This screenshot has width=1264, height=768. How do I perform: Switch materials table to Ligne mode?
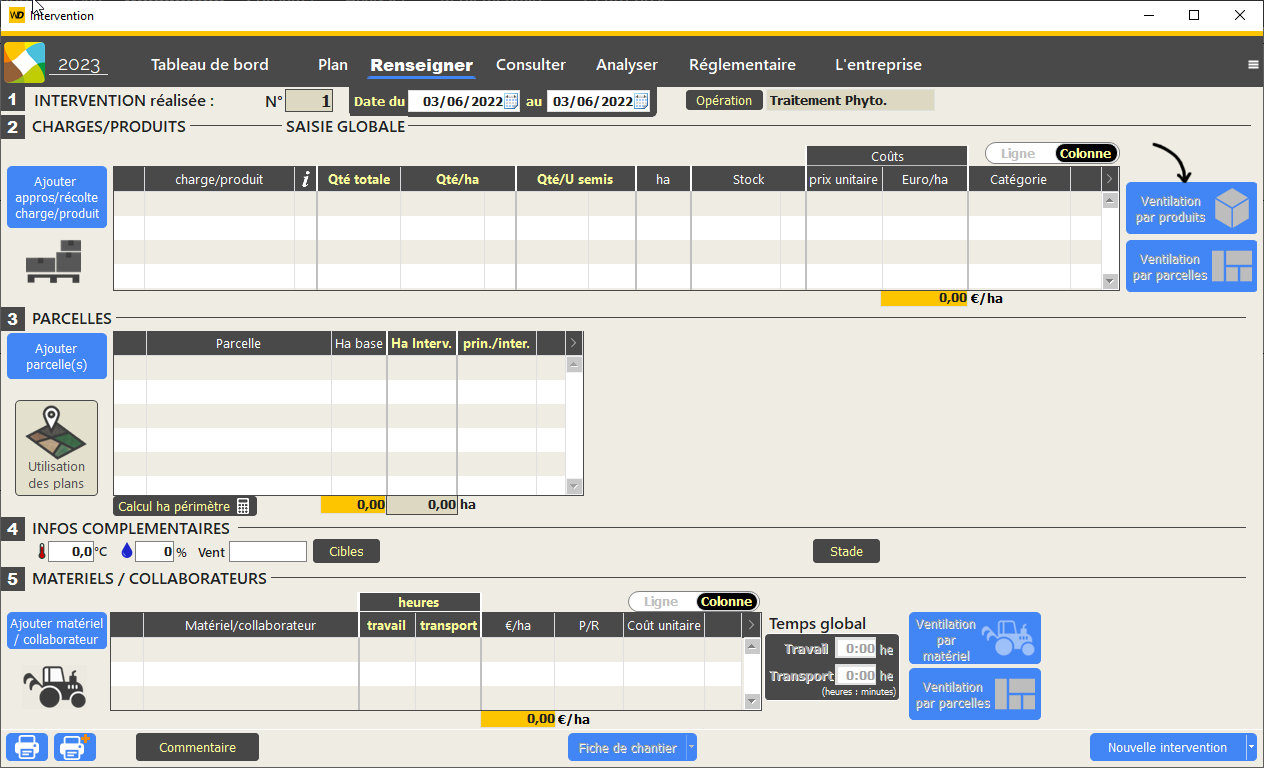tap(661, 602)
